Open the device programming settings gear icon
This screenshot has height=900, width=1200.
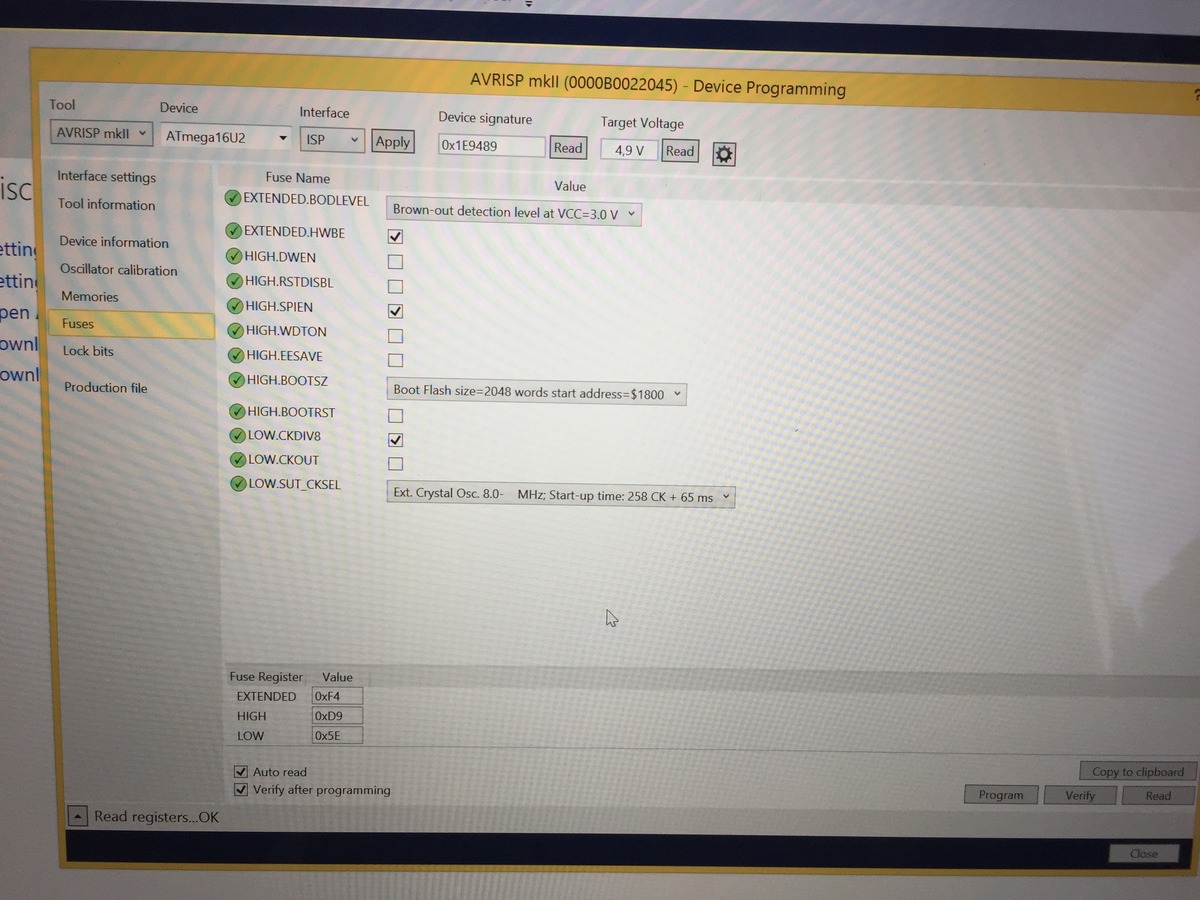pyautogui.click(x=725, y=154)
